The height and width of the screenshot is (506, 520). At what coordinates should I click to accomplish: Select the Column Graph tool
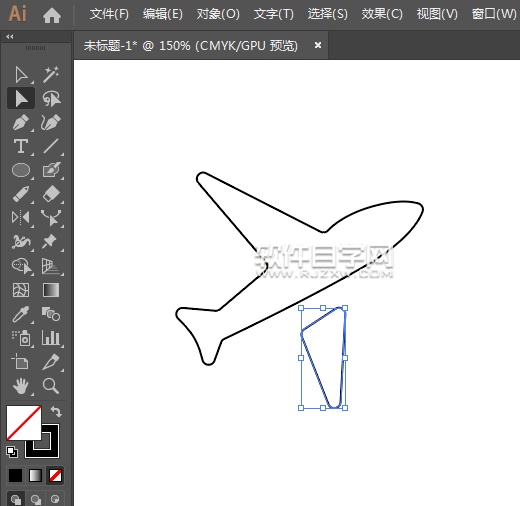pyautogui.click(x=51, y=338)
